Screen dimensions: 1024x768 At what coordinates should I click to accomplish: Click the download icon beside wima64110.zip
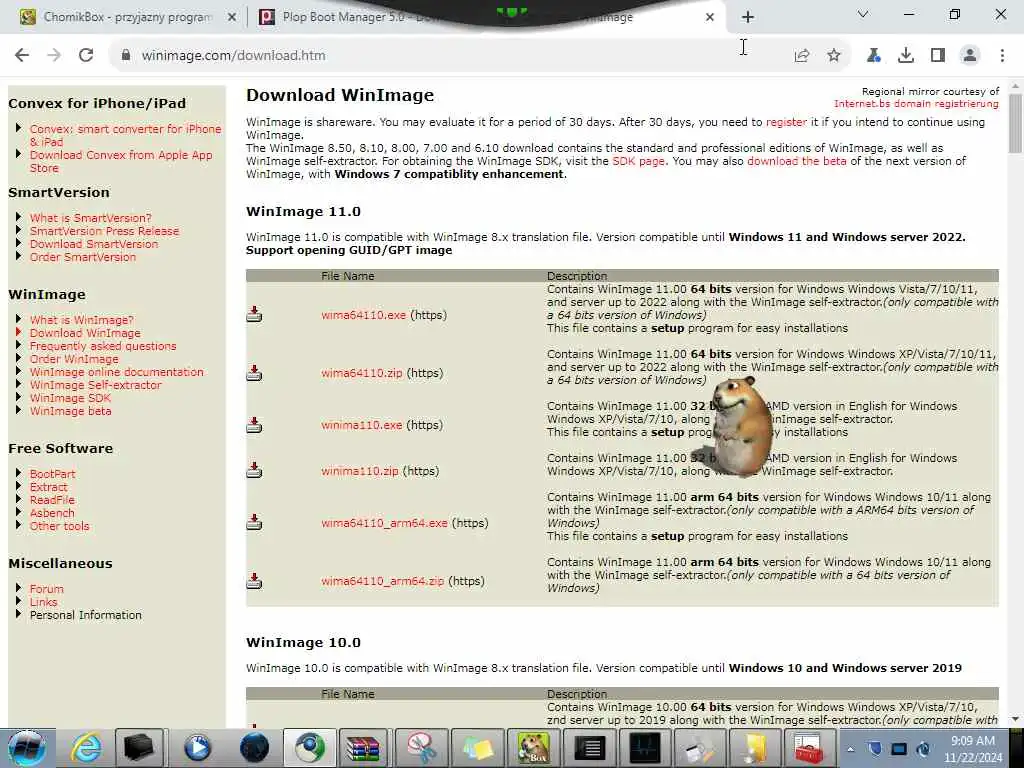(254, 373)
